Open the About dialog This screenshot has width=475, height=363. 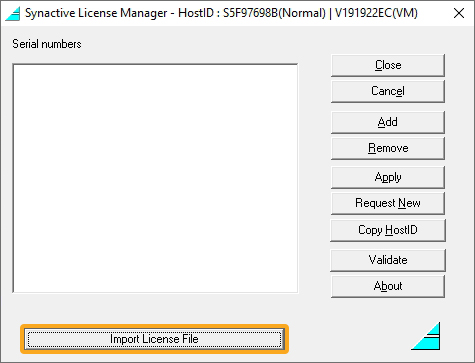coord(388,286)
